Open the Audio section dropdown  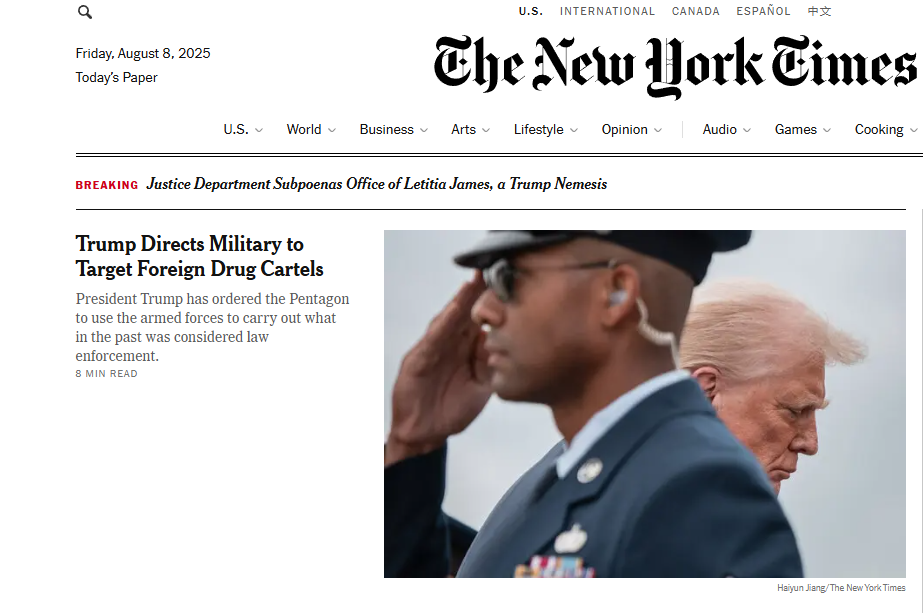click(x=726, y=130)
